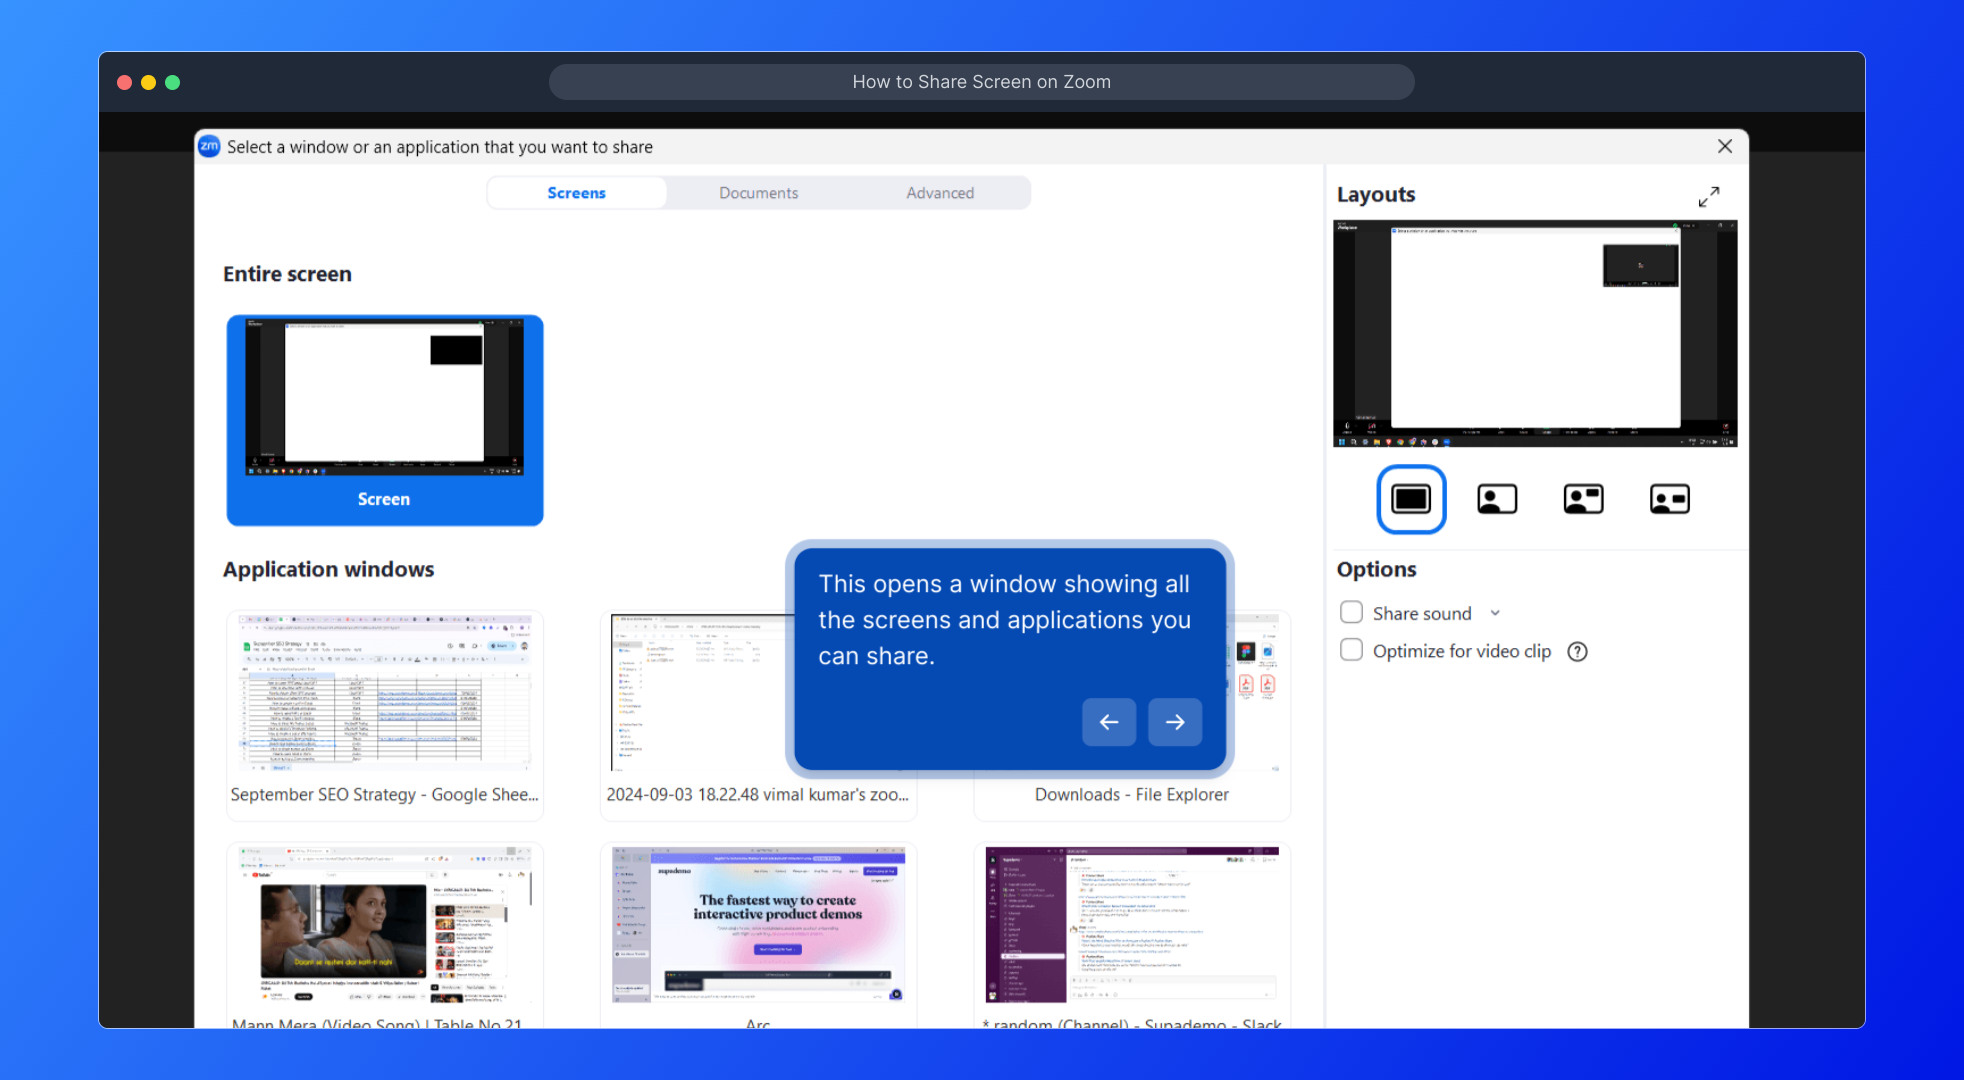The width and height of the screenshot is (1964, 1080).
Task: Click the help icon beside Optimize for video clip
Action: click(1577, 652)
